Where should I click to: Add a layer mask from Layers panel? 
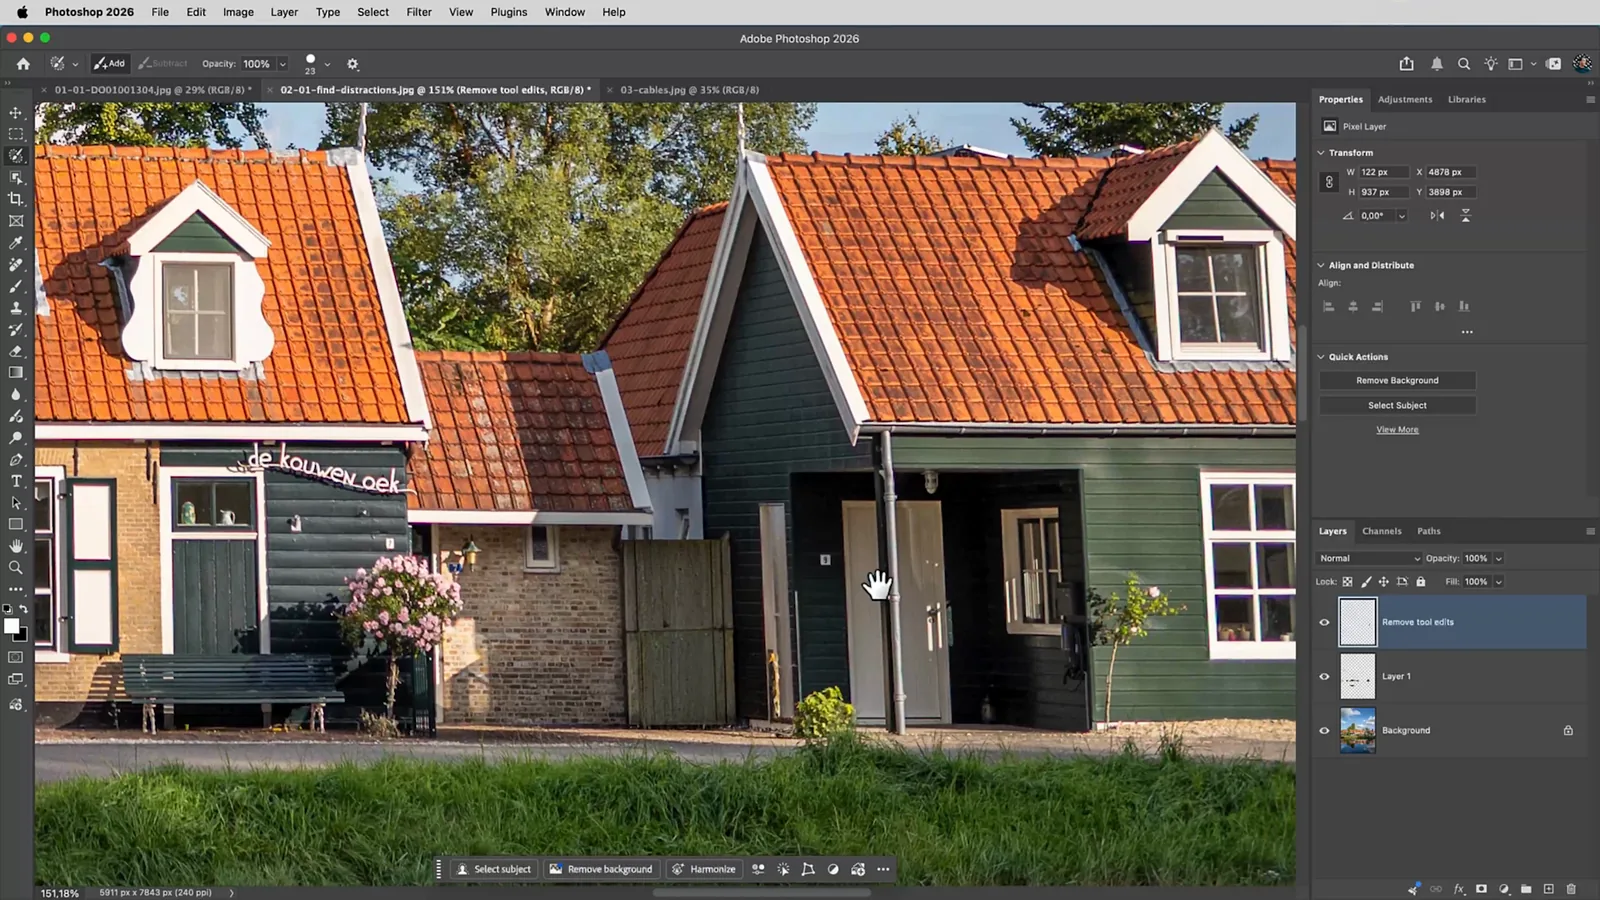(x=1481, y=889)
